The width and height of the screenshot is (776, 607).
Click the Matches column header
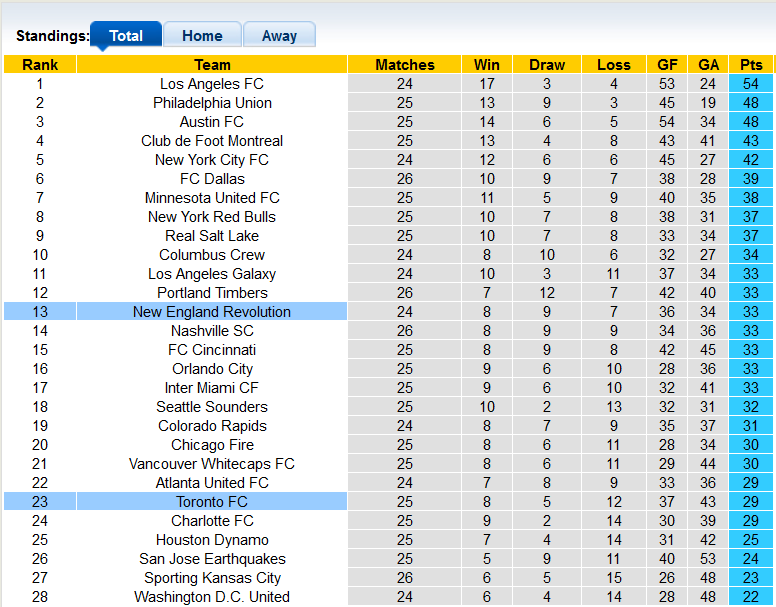click(x=405, y=65)
